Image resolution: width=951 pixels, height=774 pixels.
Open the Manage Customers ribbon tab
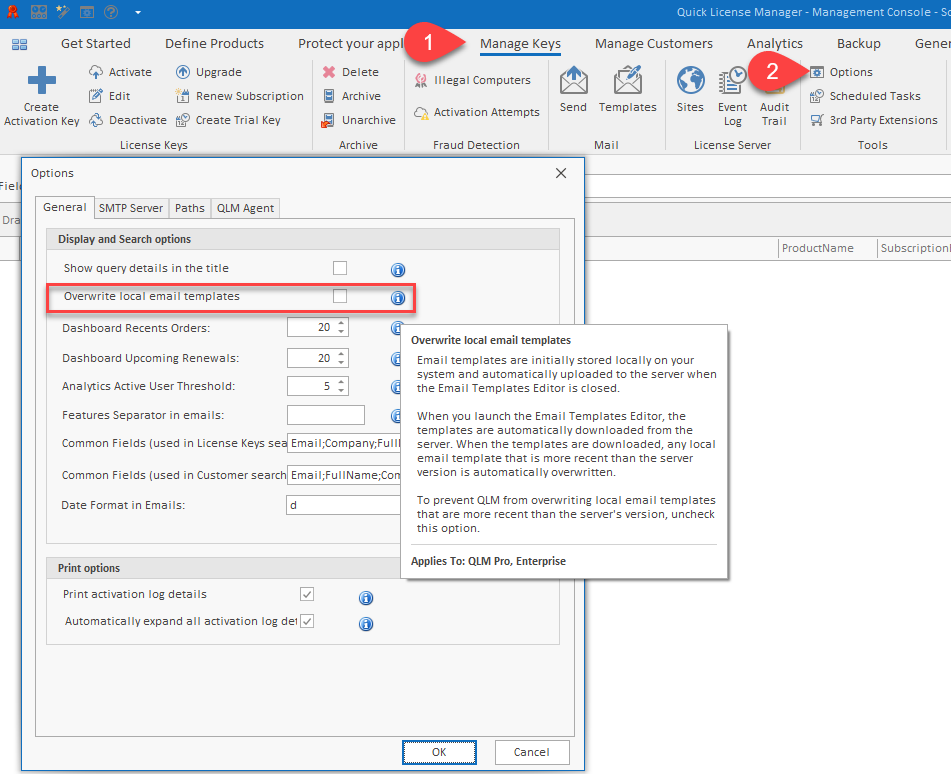[x=654, y=44]
